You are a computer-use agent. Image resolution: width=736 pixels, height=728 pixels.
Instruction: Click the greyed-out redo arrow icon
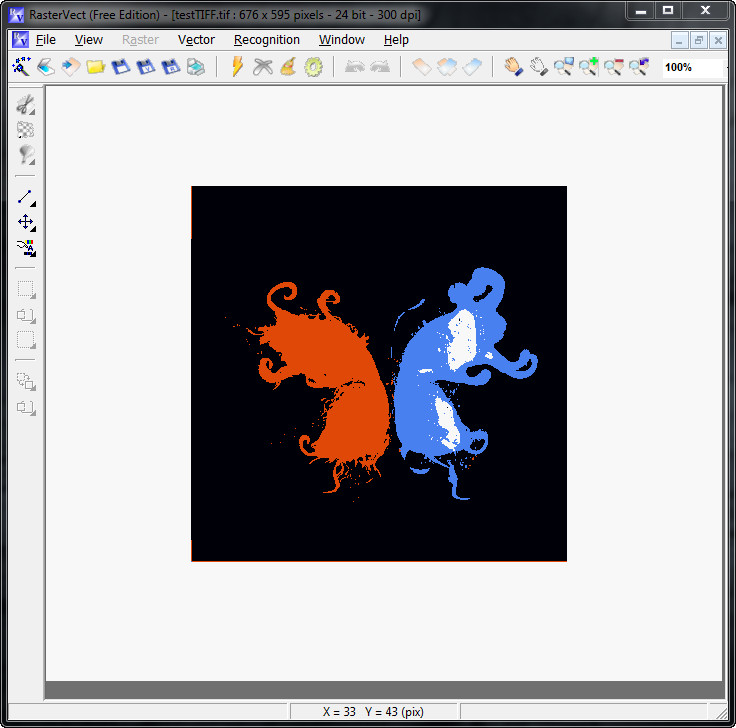[380, 67]
